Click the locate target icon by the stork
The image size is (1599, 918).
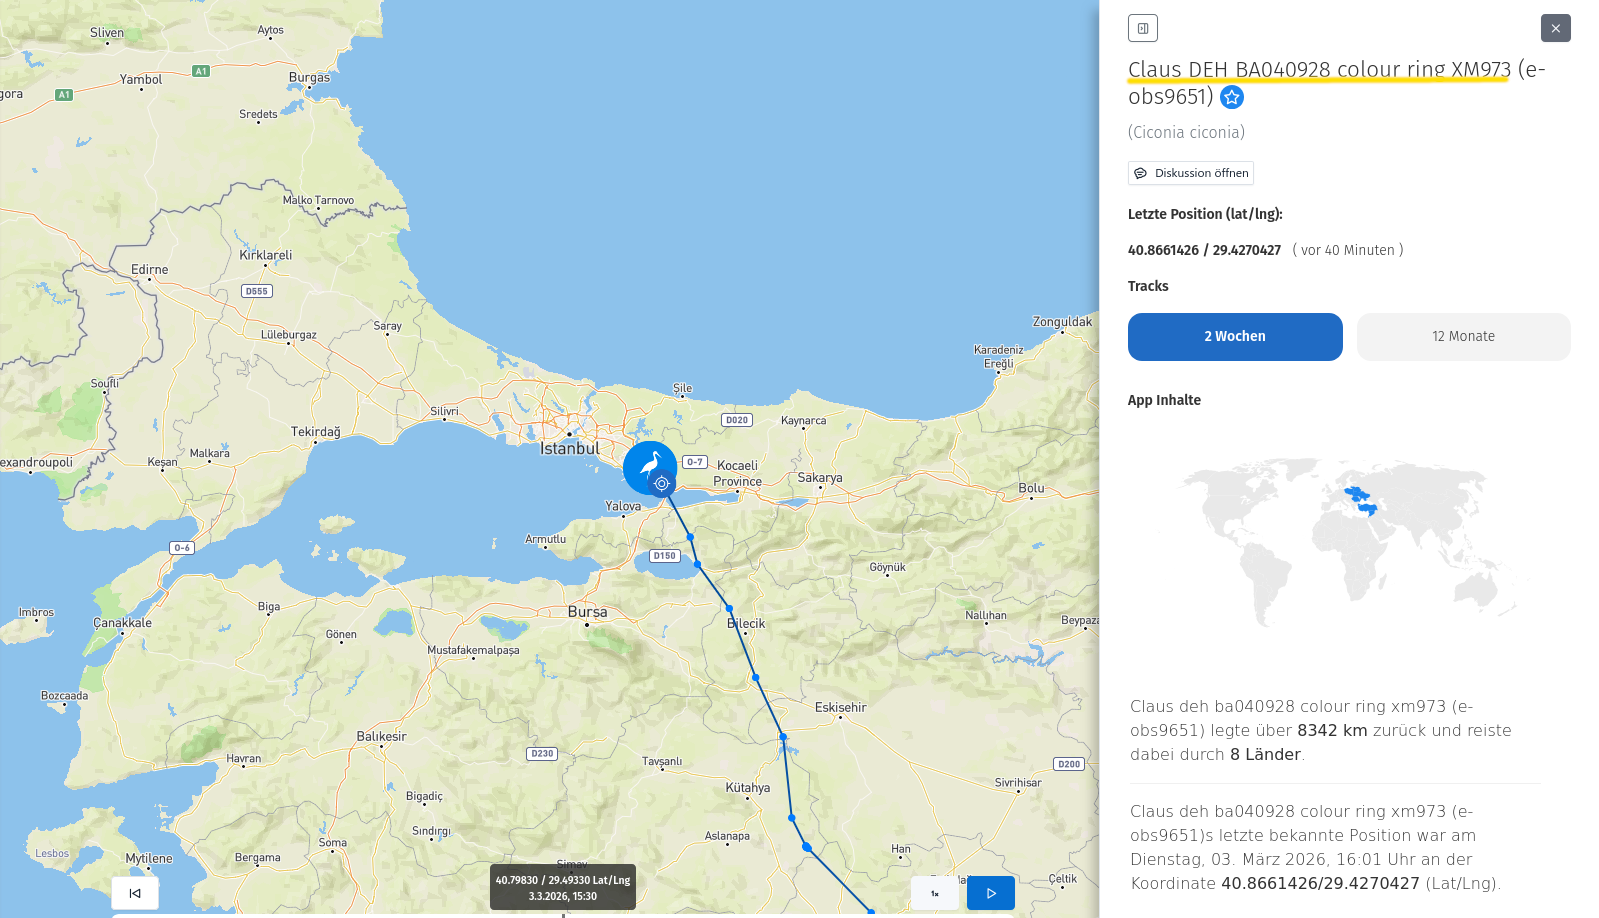(x=662, y=484)
